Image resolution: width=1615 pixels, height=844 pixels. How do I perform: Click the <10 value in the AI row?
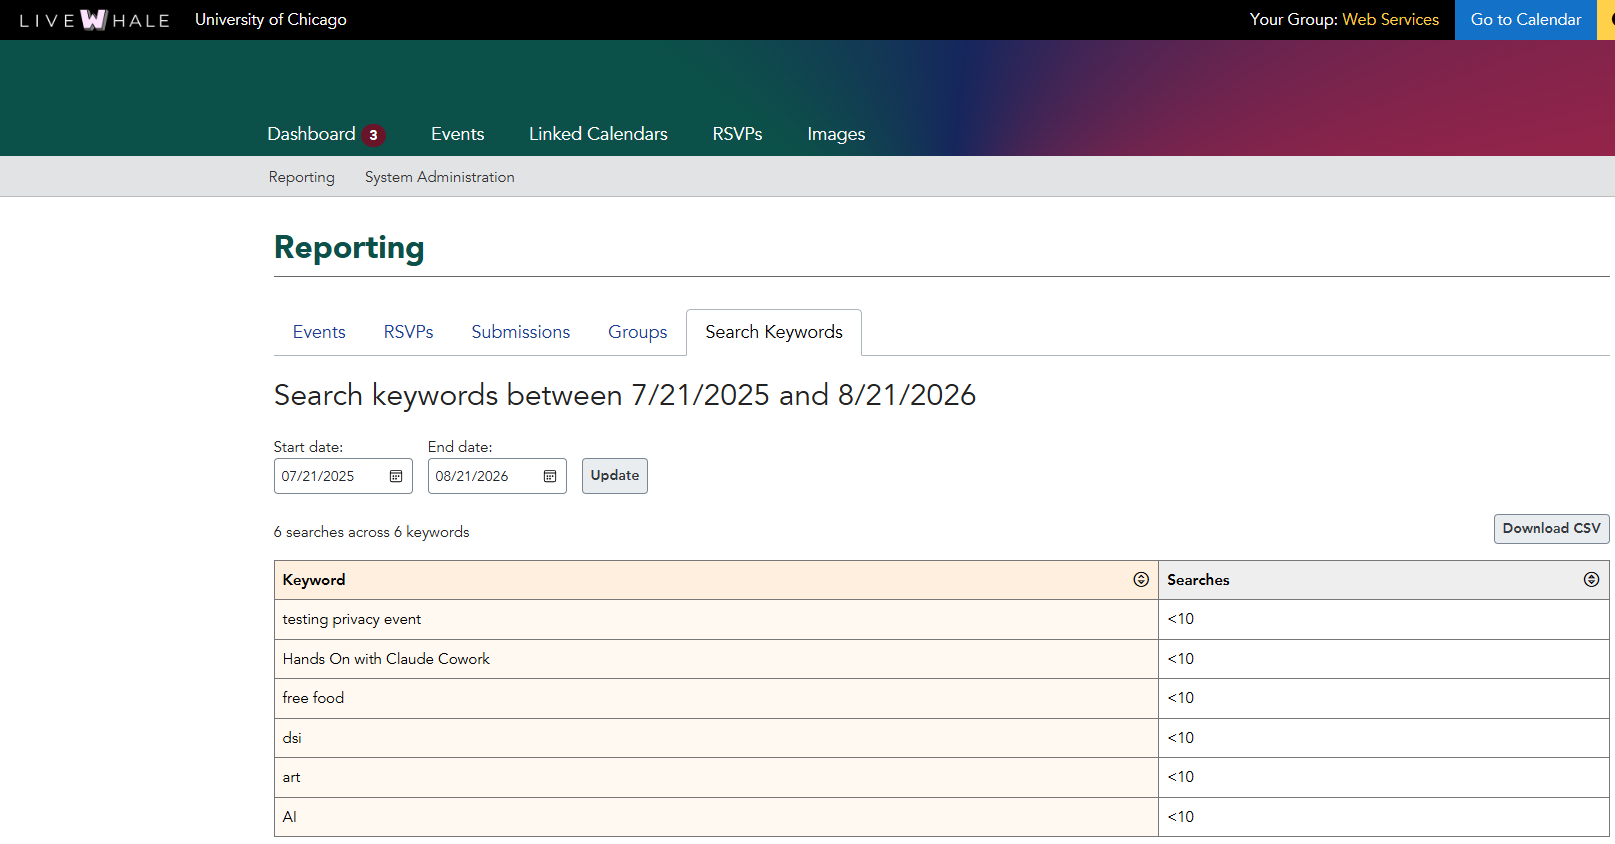(1181, 817)
